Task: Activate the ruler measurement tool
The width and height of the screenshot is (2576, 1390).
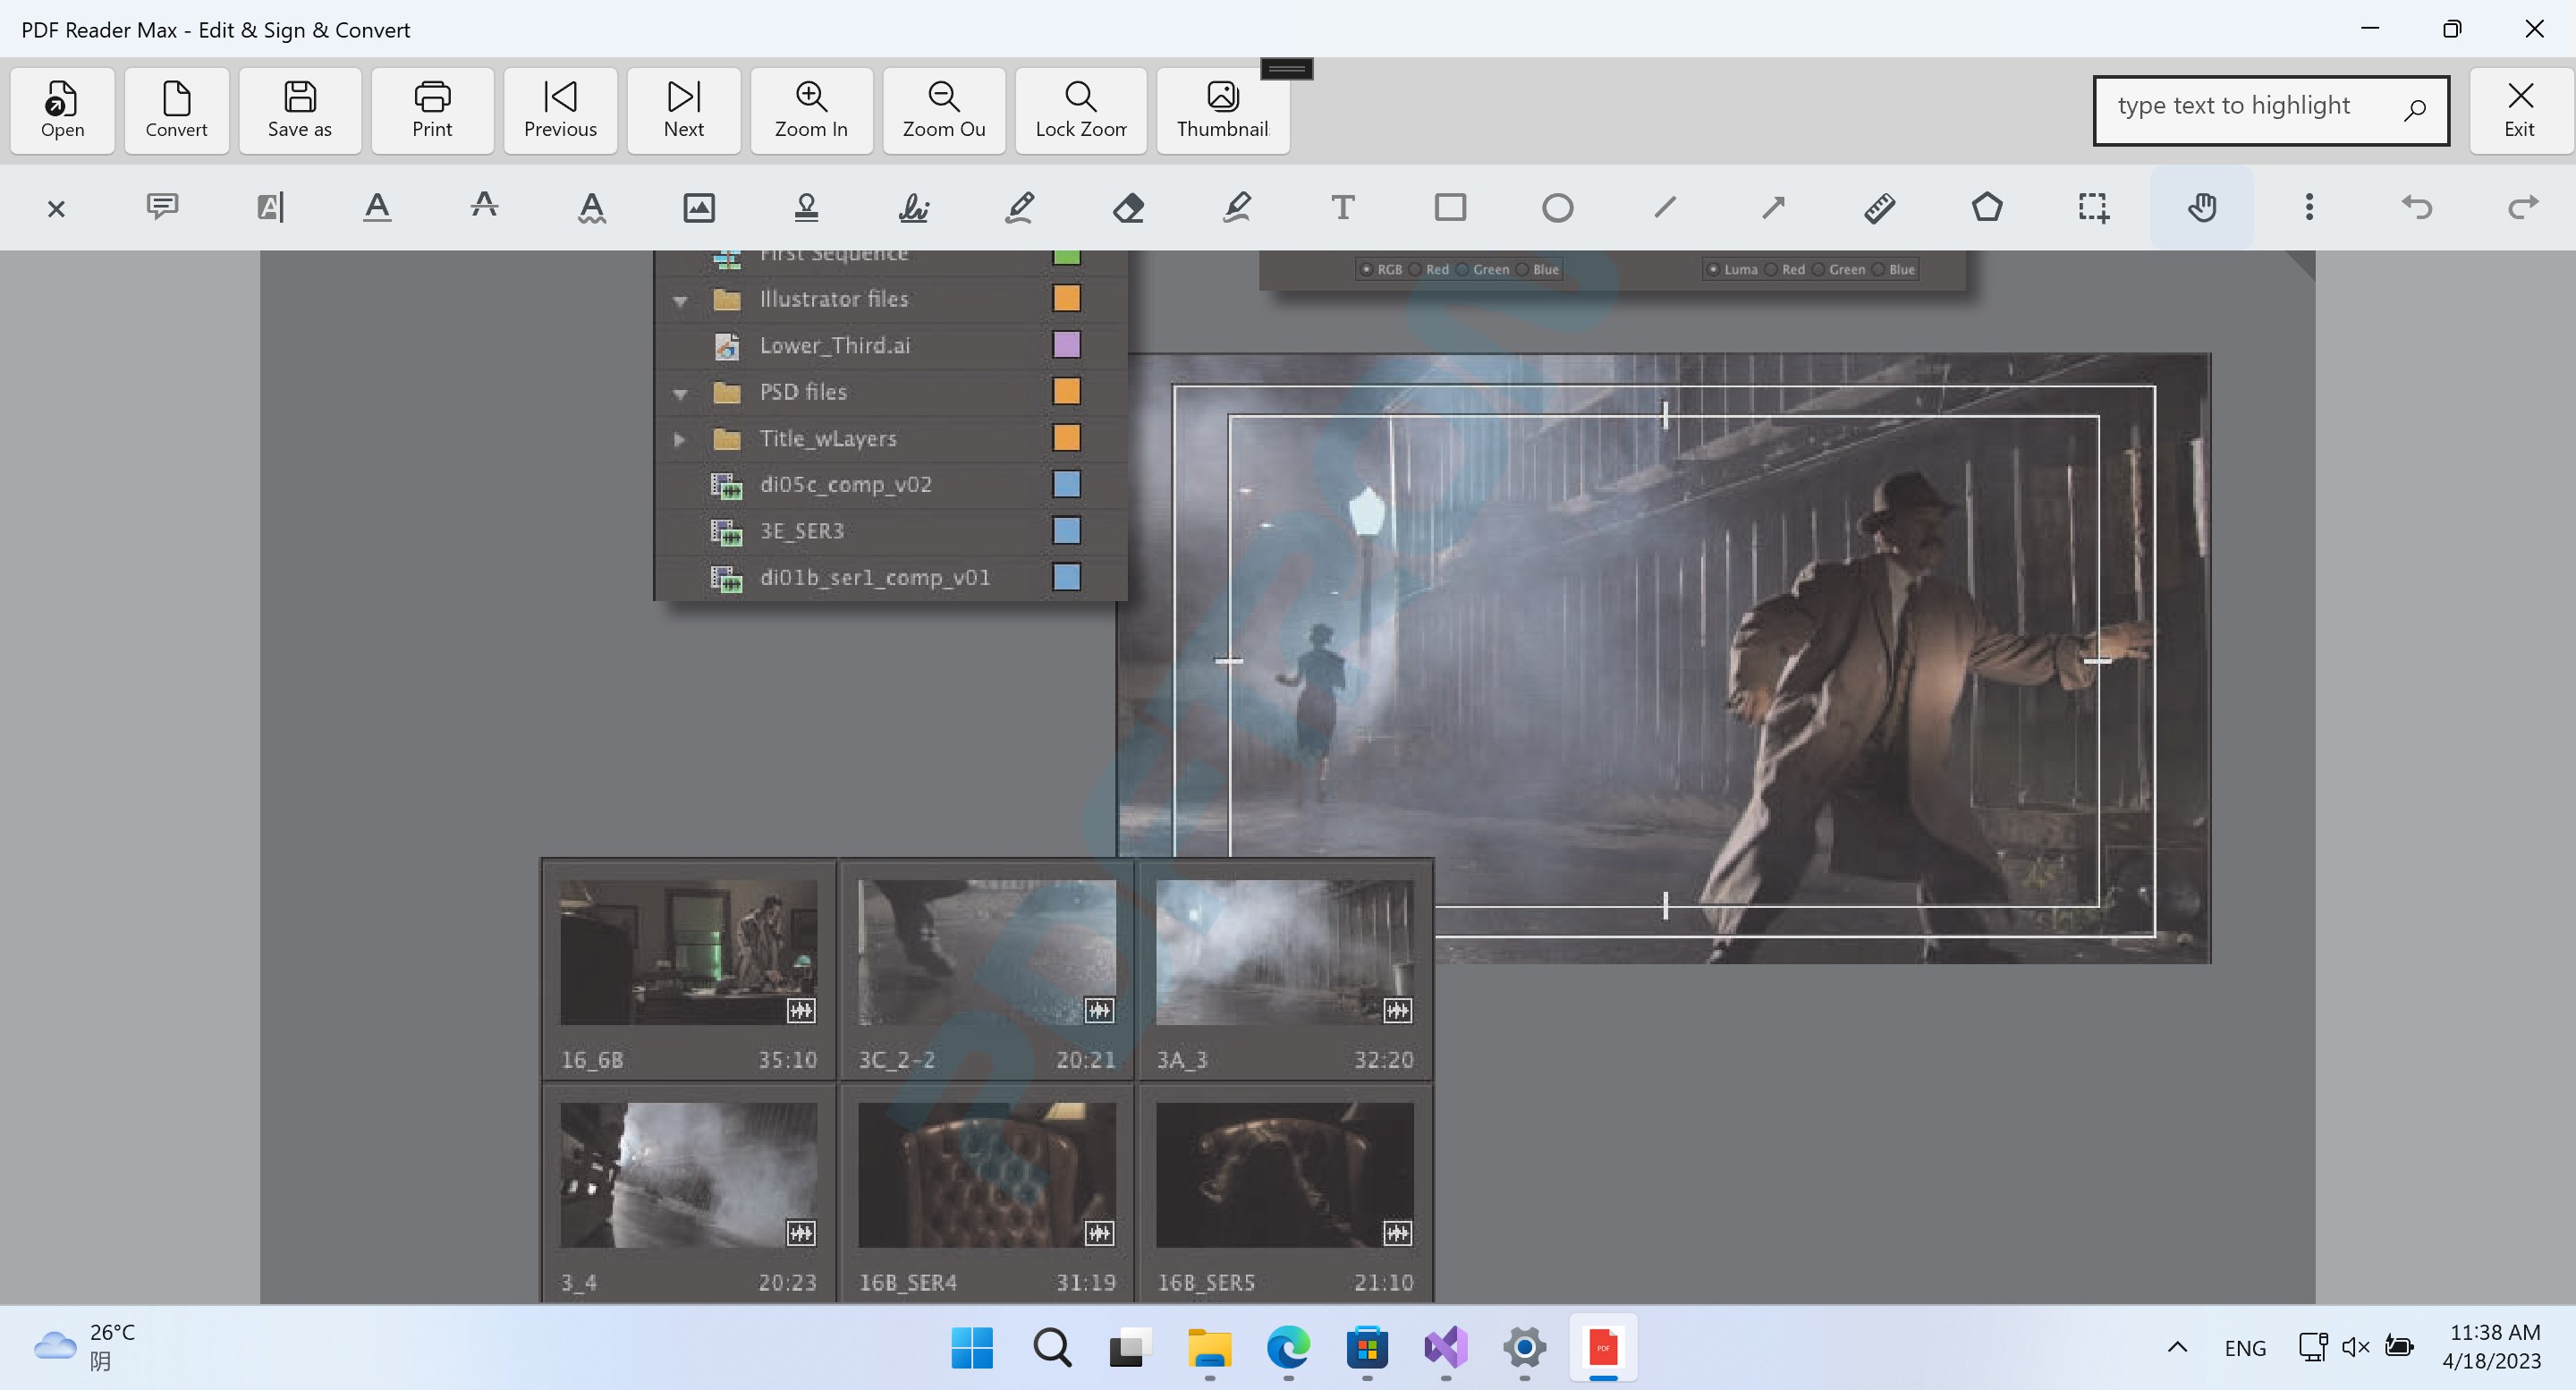Action: click(1879, 208)
